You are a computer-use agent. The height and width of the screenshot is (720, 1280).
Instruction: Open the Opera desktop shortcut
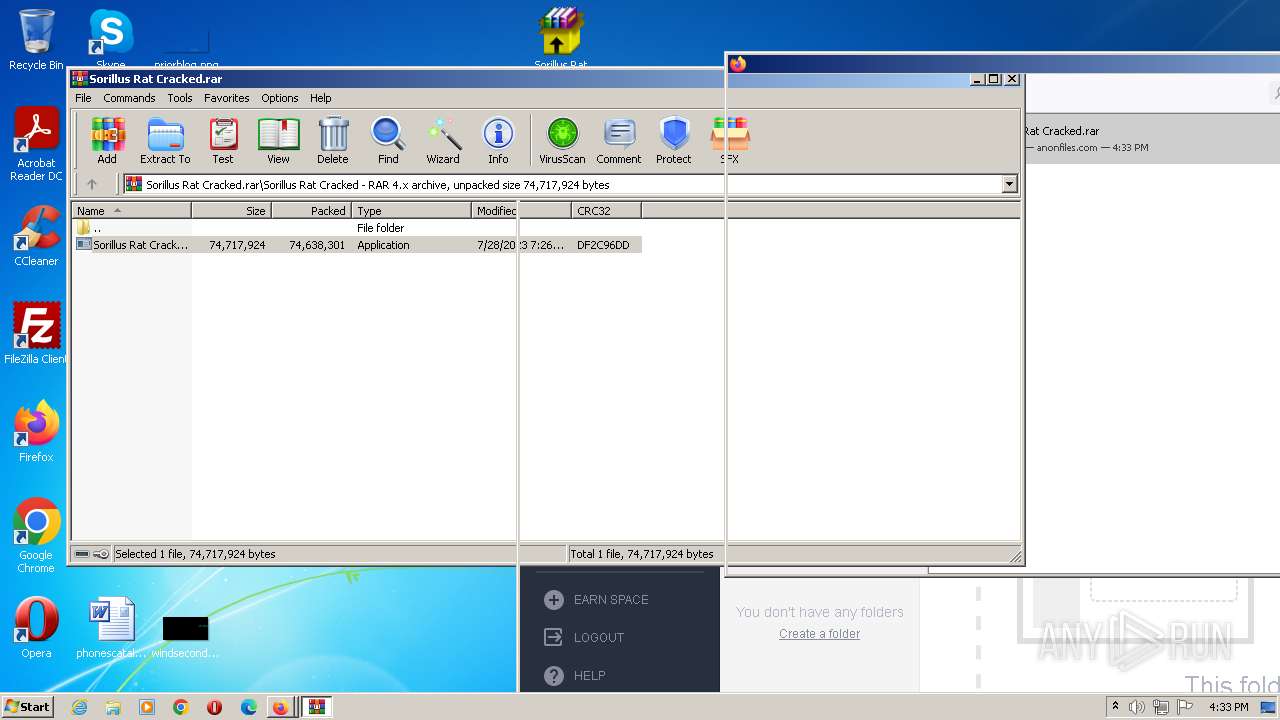36,627
